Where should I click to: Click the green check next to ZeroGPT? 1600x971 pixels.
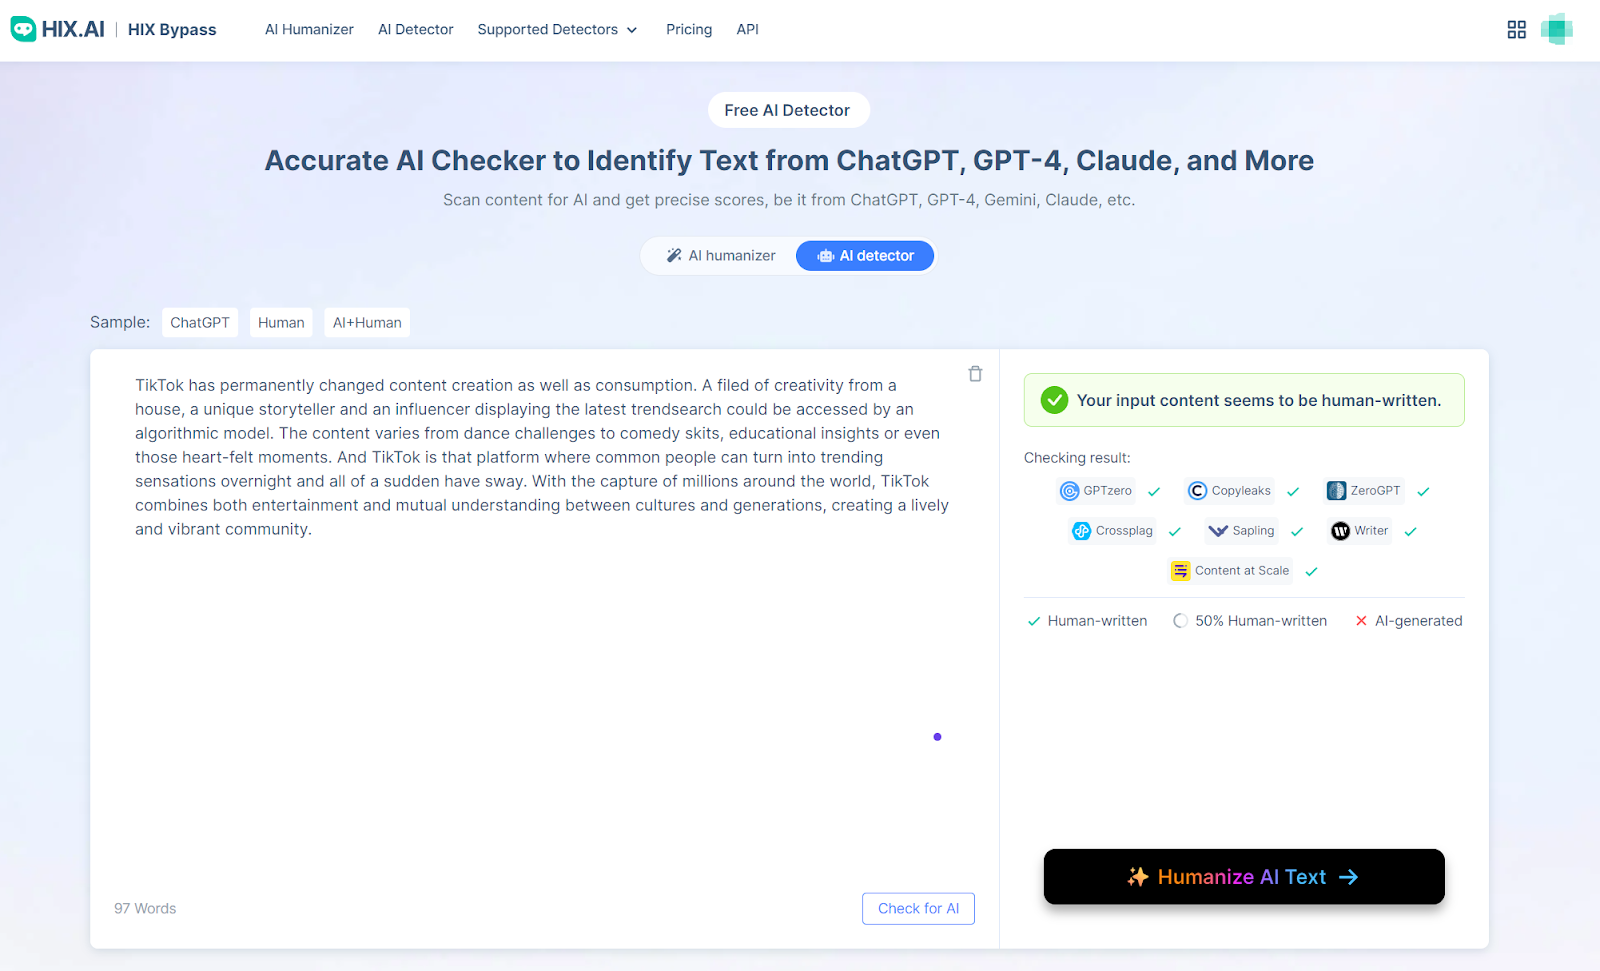click(x=1423, y=492)
